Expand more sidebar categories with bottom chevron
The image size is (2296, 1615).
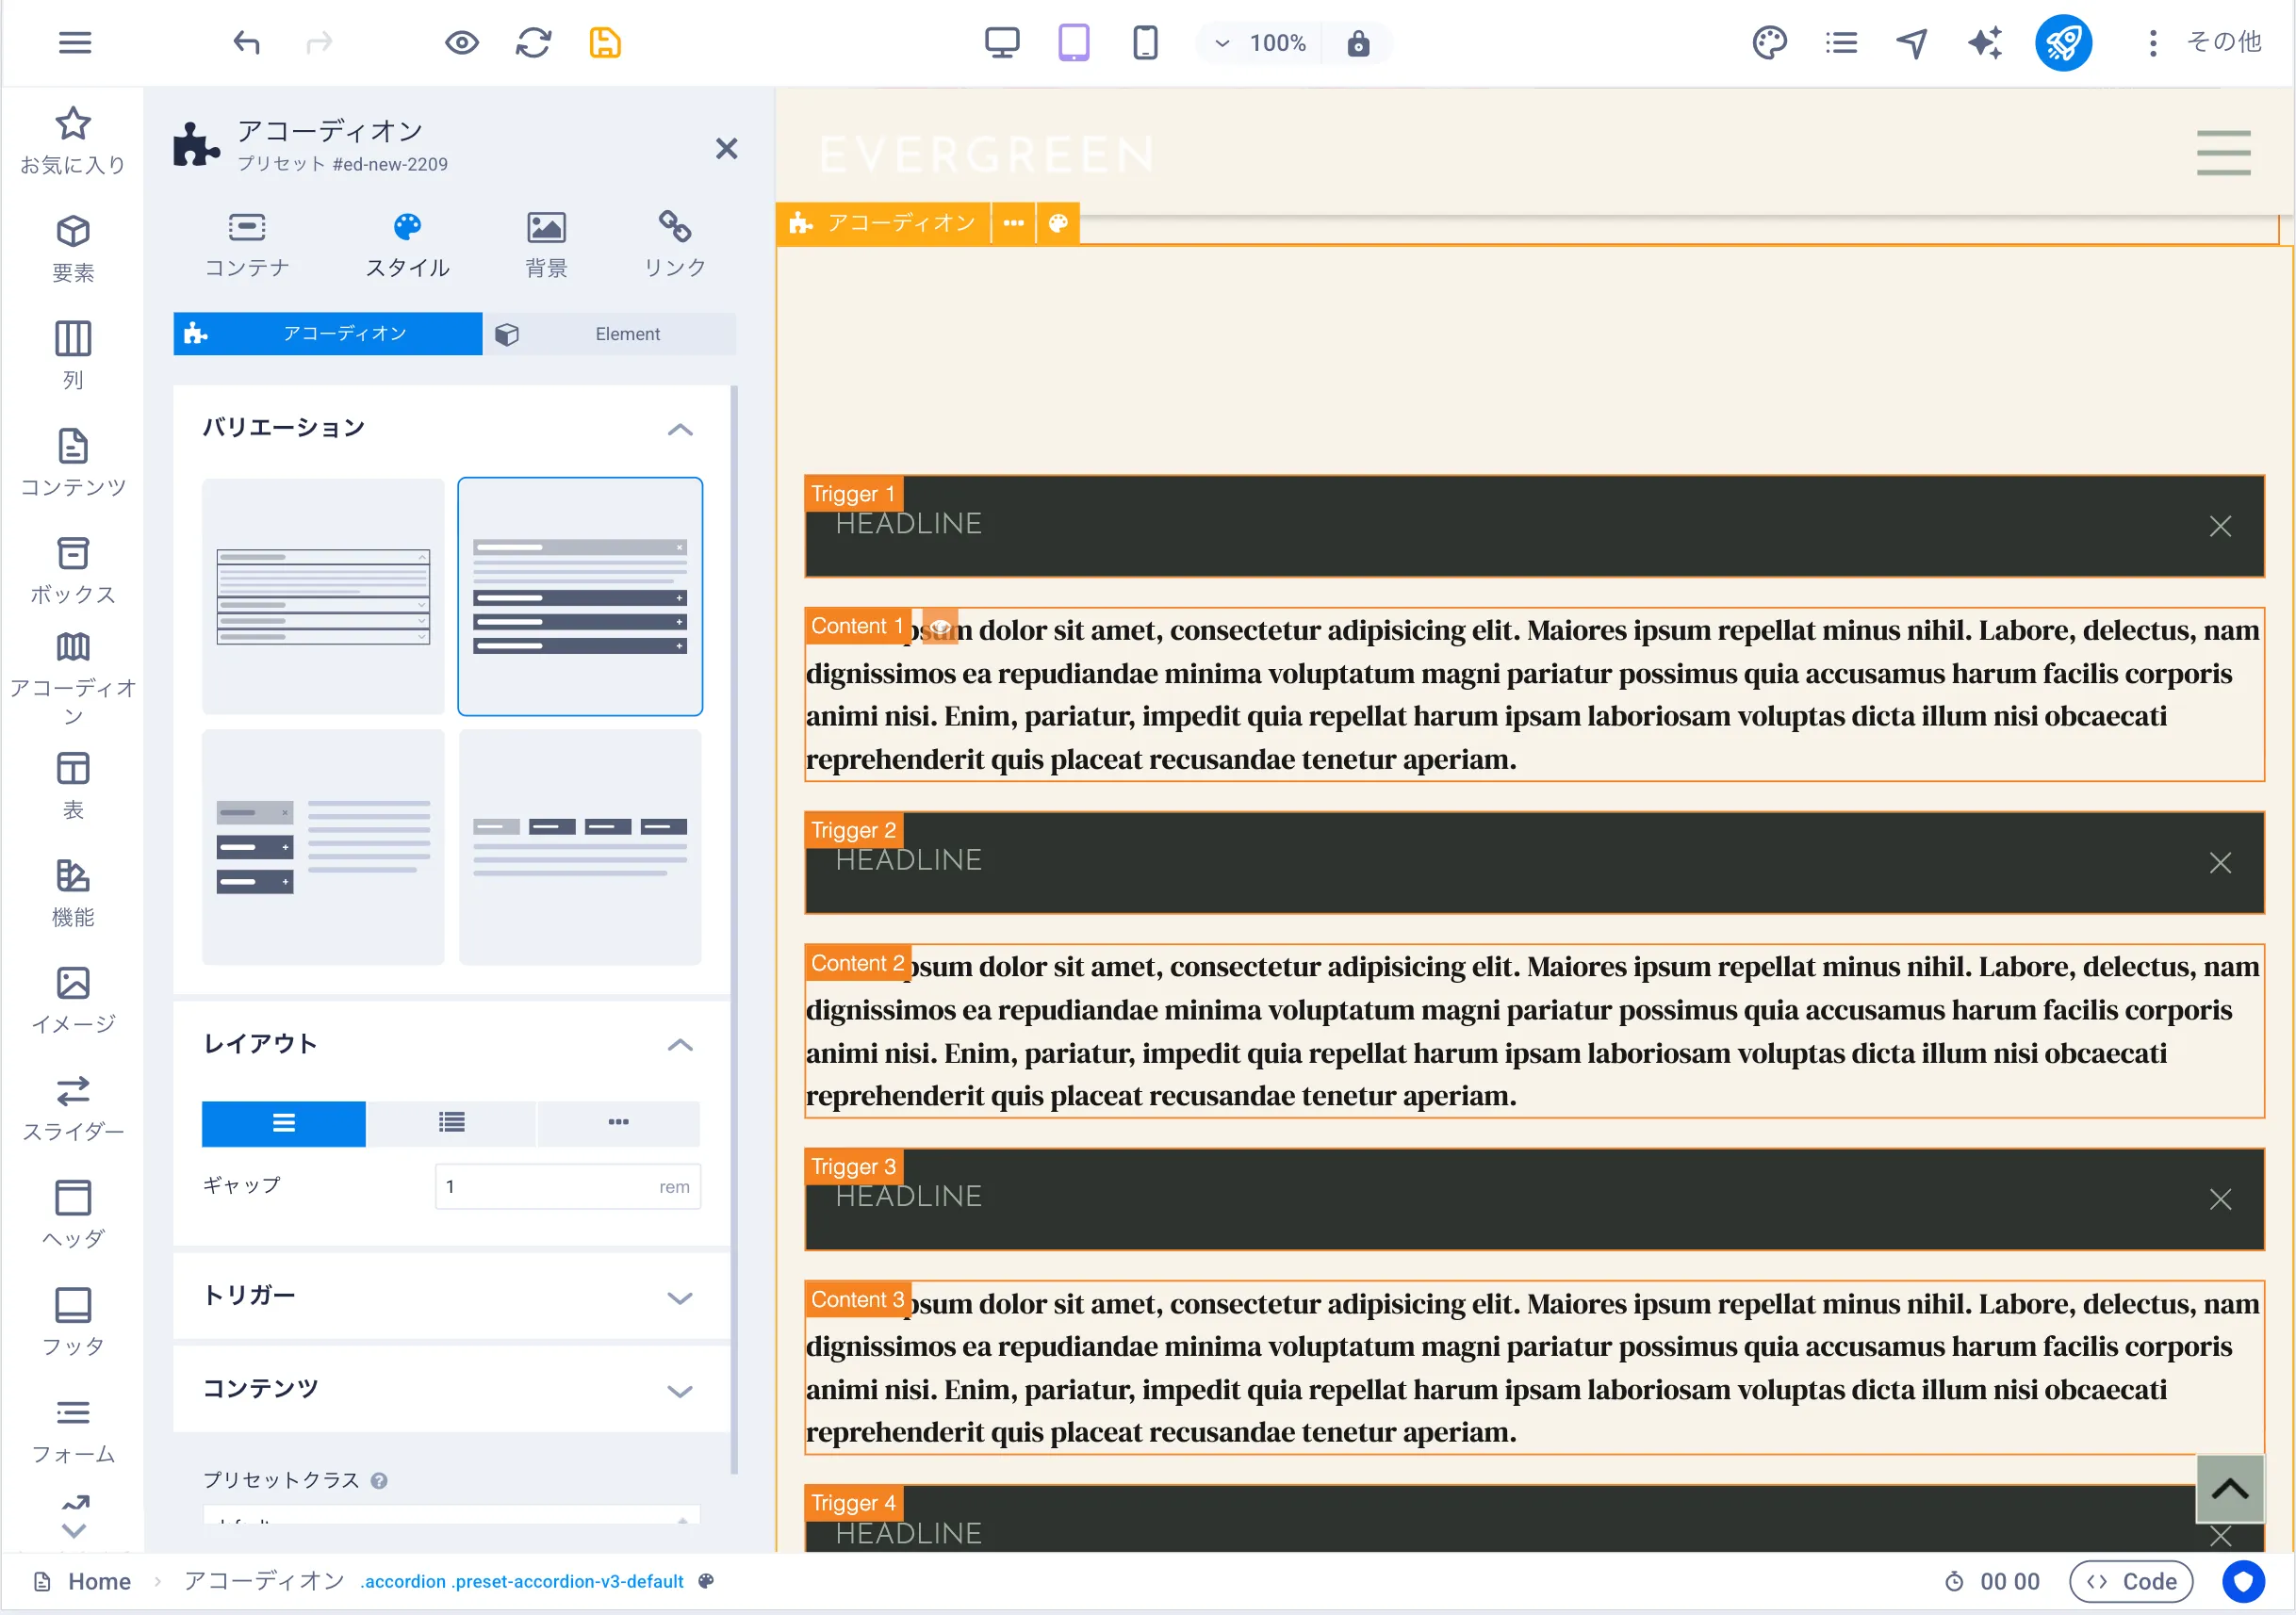tap(74, 1530)
